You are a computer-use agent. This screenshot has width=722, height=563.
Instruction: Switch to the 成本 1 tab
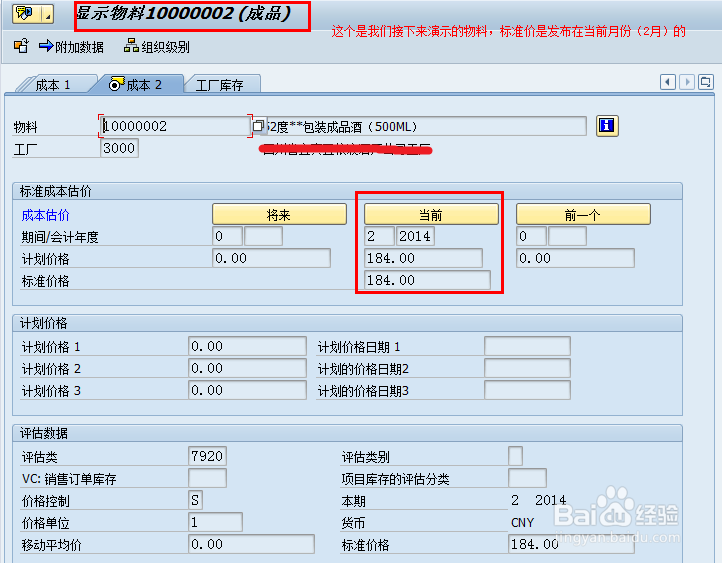[53, 85]
